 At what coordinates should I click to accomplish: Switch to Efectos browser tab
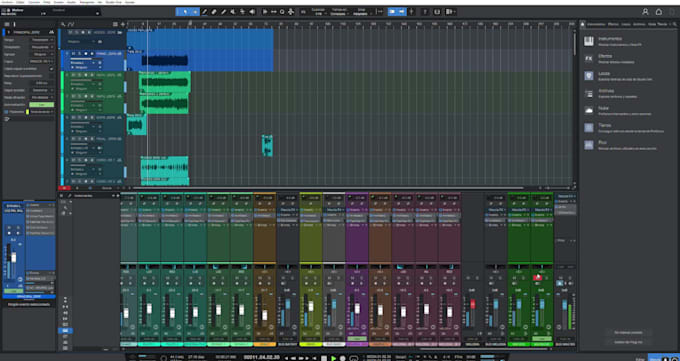[613, 24]
